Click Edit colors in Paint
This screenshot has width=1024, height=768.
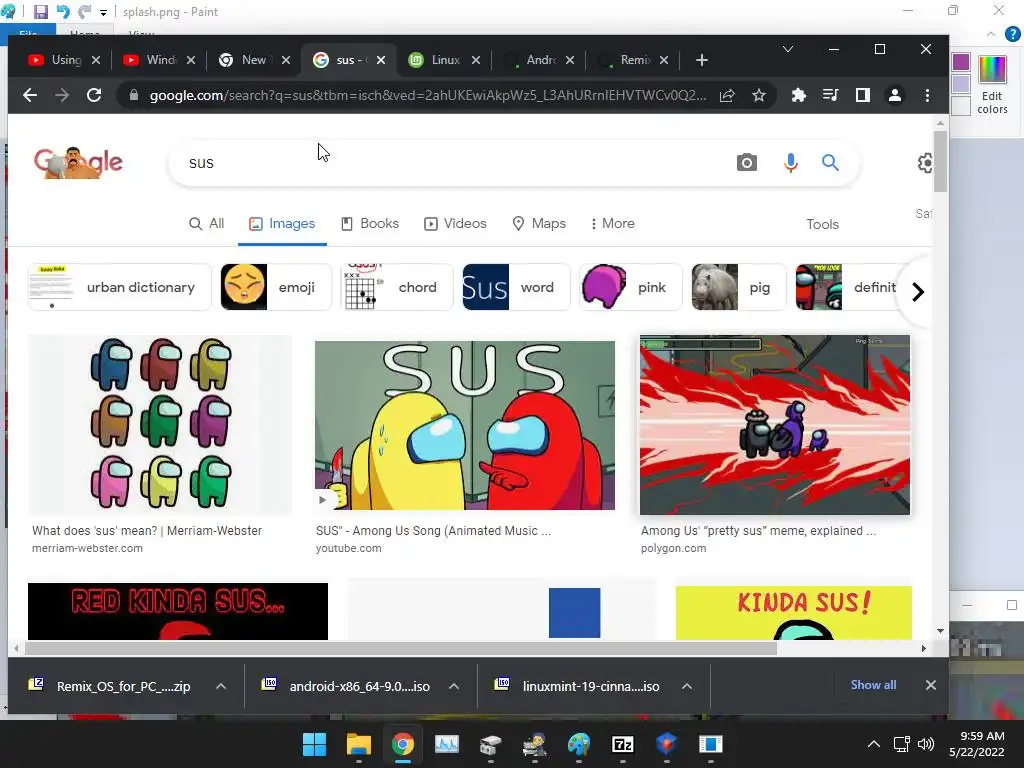coord(992,84)
